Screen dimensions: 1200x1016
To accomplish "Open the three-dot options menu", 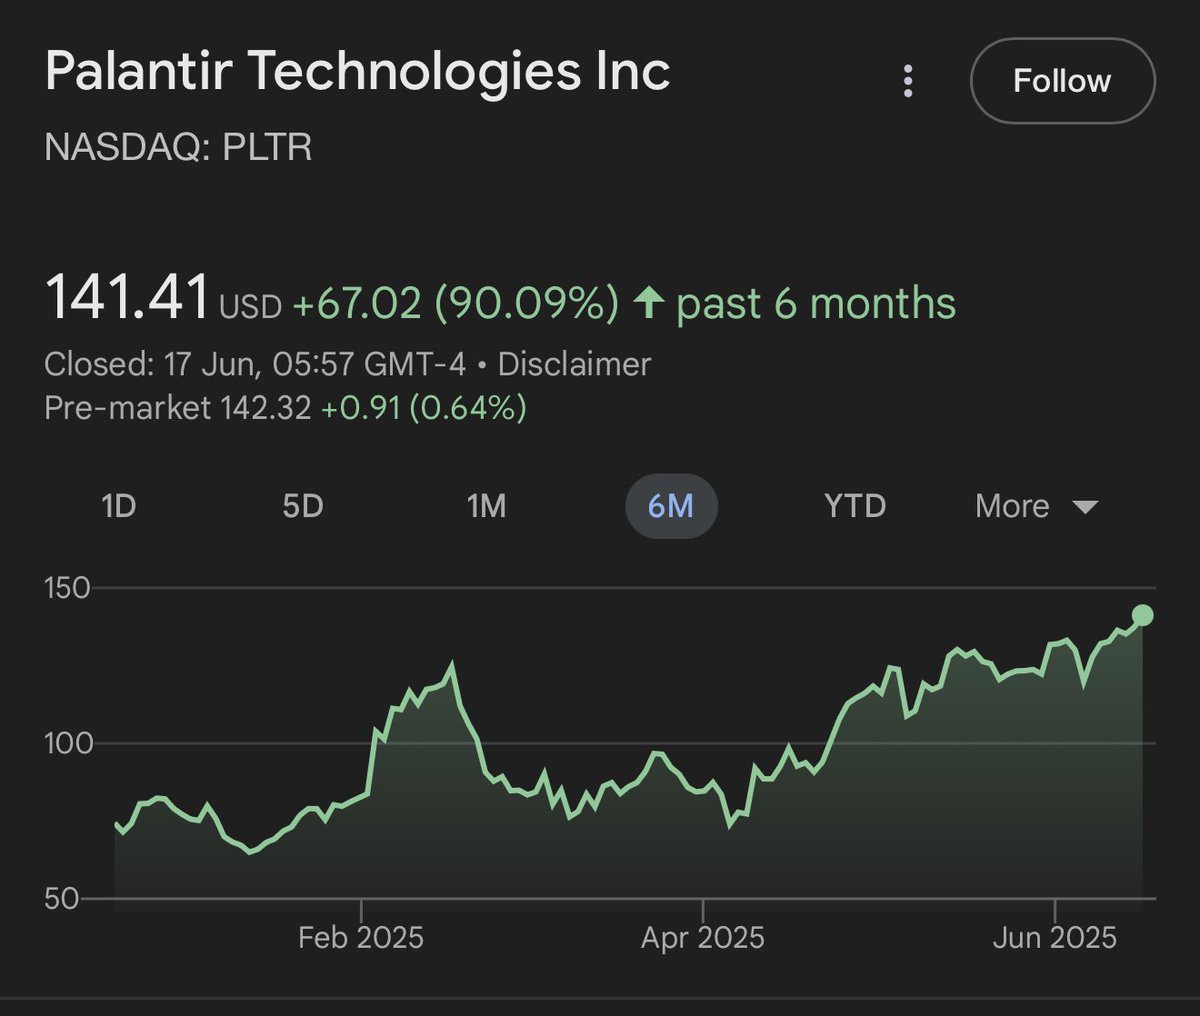I will tap(908, 81).
